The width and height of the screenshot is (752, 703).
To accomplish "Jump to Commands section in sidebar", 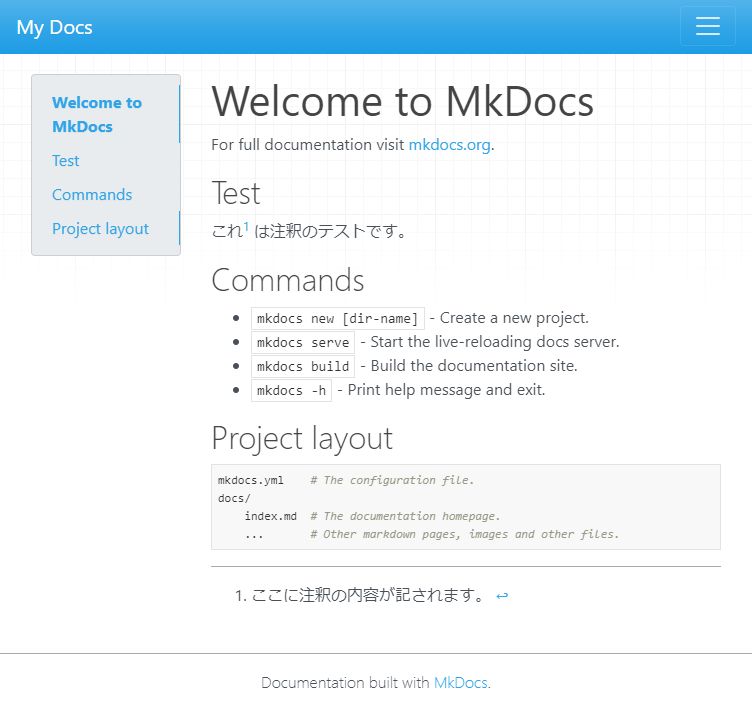I will coord(92,195).
